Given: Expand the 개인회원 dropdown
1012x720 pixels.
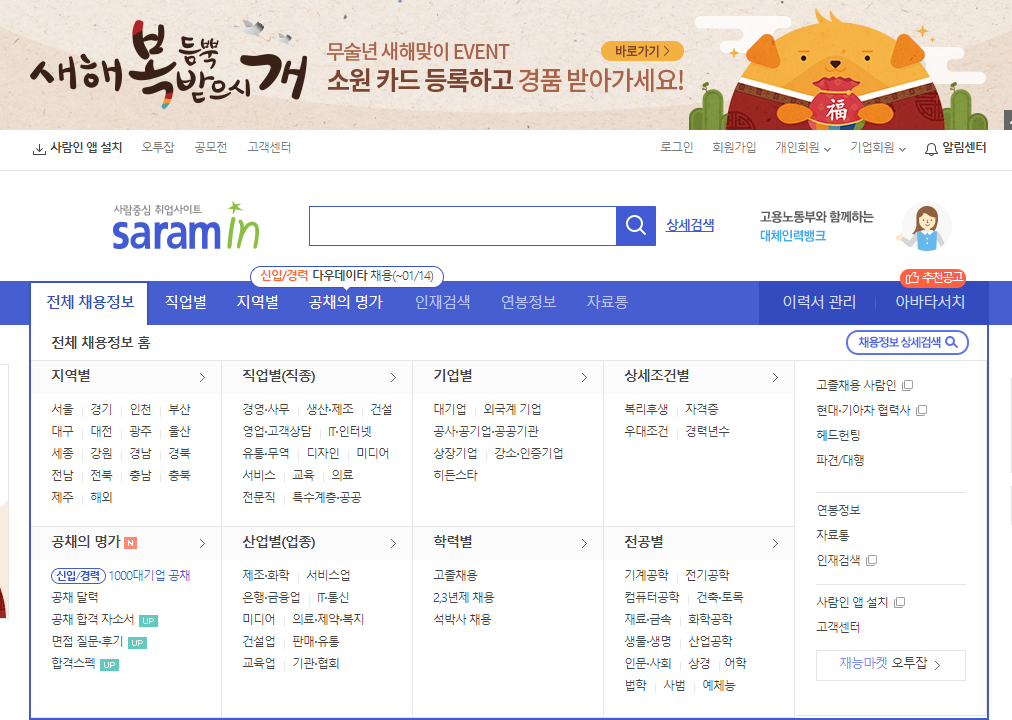Looking at the screenshot, I should [802, 148].
